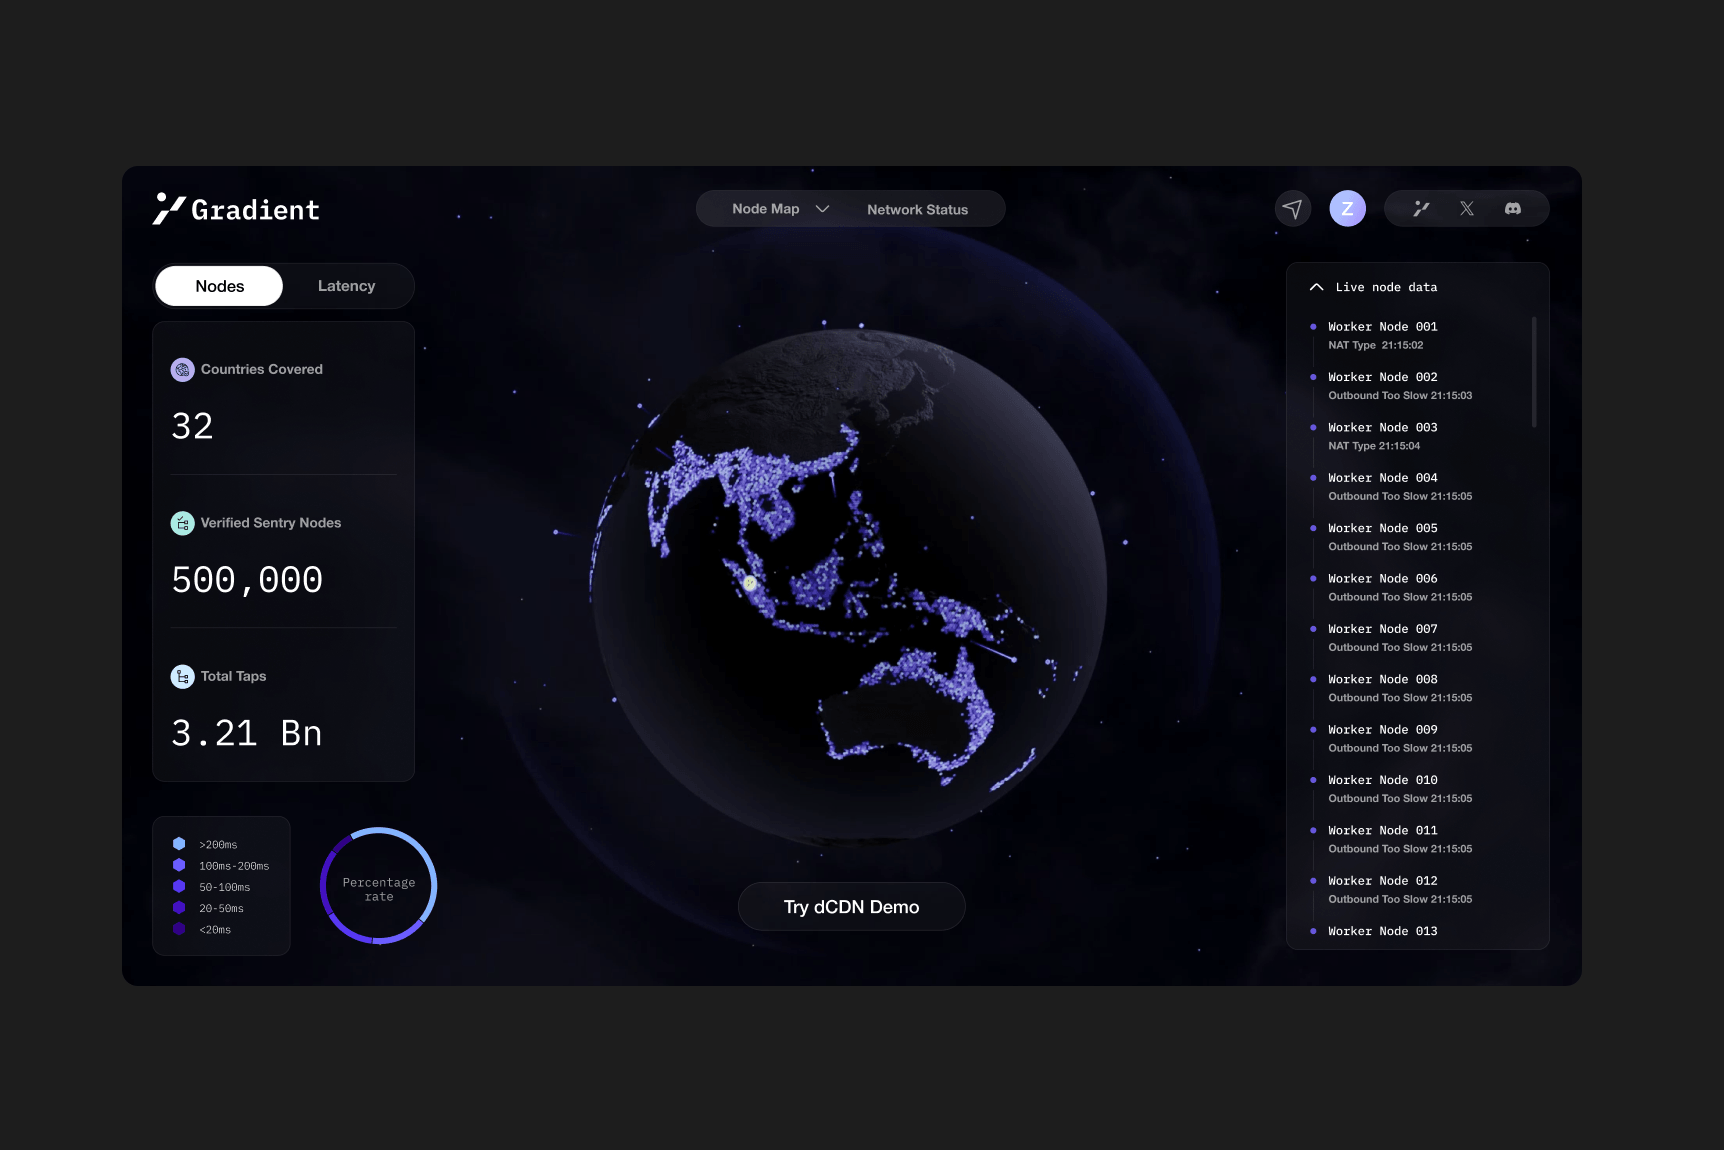
Task: Click the 32 countries value
Action: (x=192, y=427)
